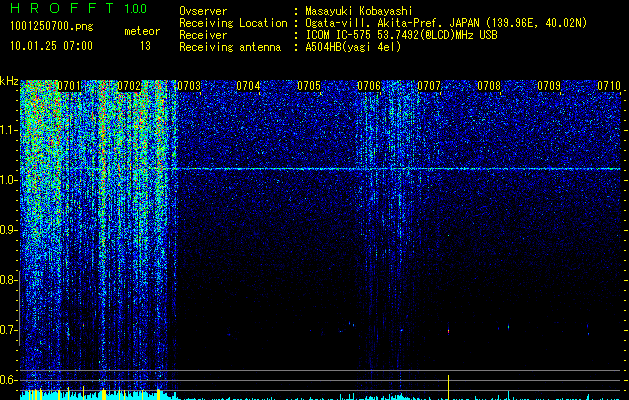Select the file name 1001250700.png
Image resolution: width=629 pixels, height=400 pixels.
coord(52,26)
